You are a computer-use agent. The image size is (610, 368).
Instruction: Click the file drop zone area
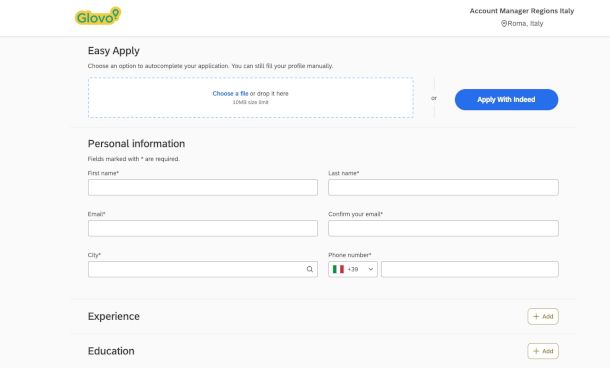click(x=251, y=98)
